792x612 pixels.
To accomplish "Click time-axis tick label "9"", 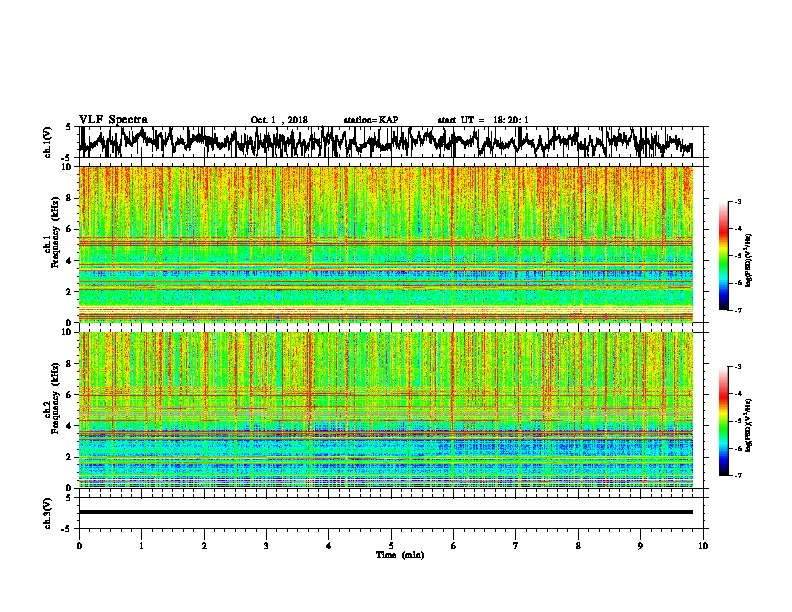I will coord(640,546).
